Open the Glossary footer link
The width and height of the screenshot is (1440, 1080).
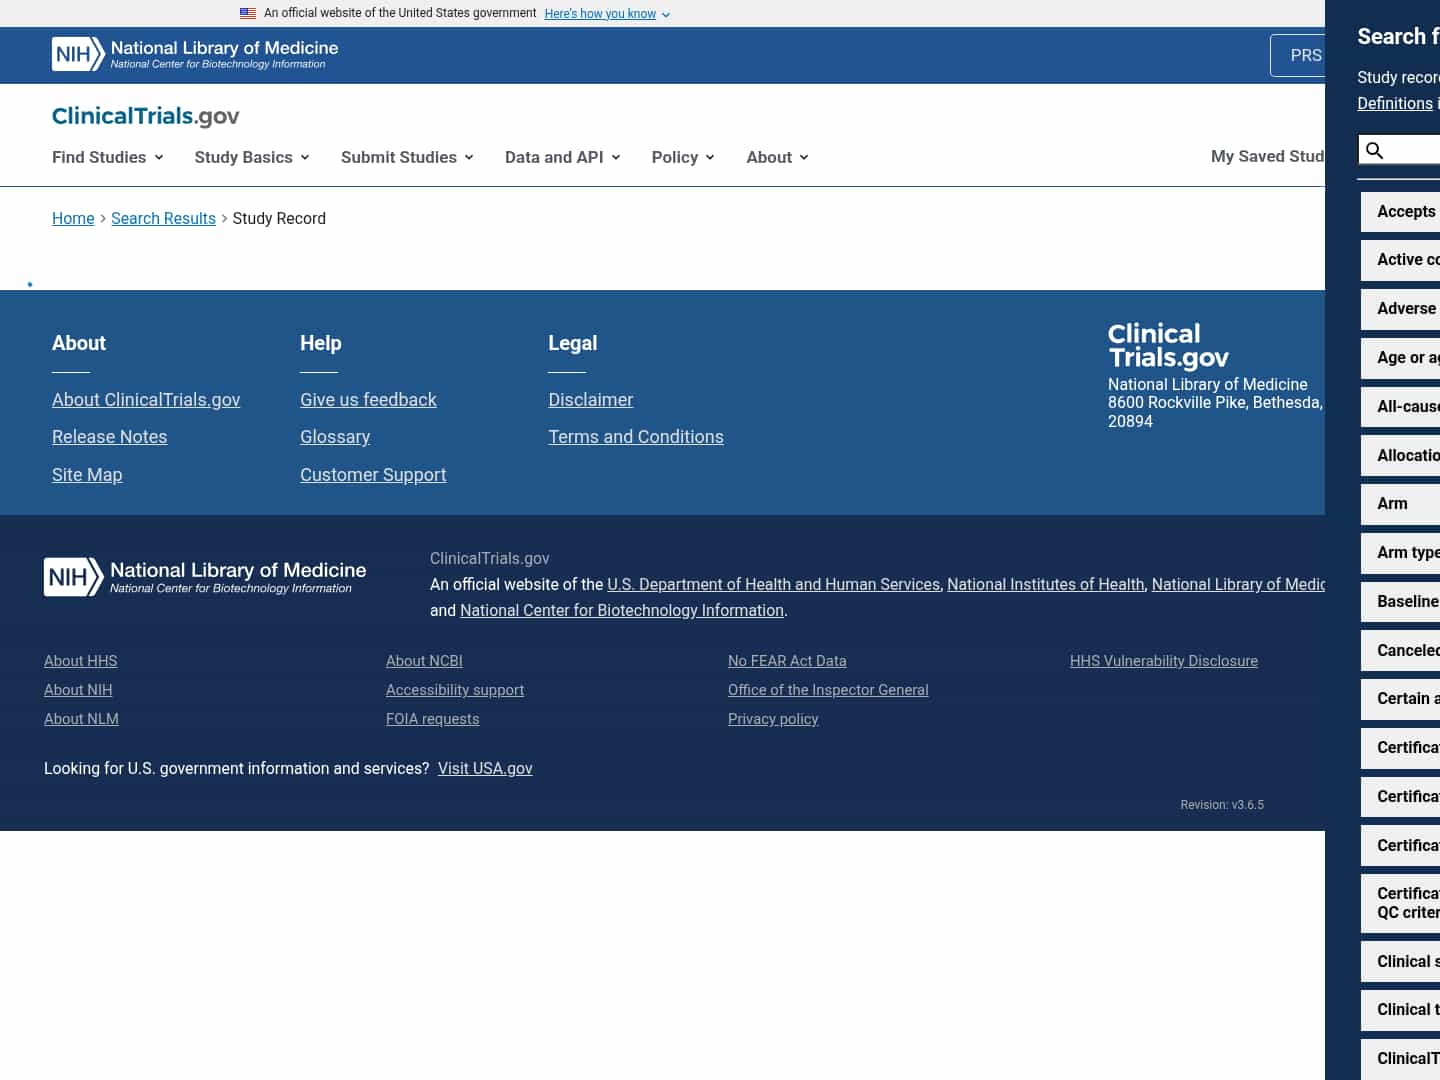(335, 437)
